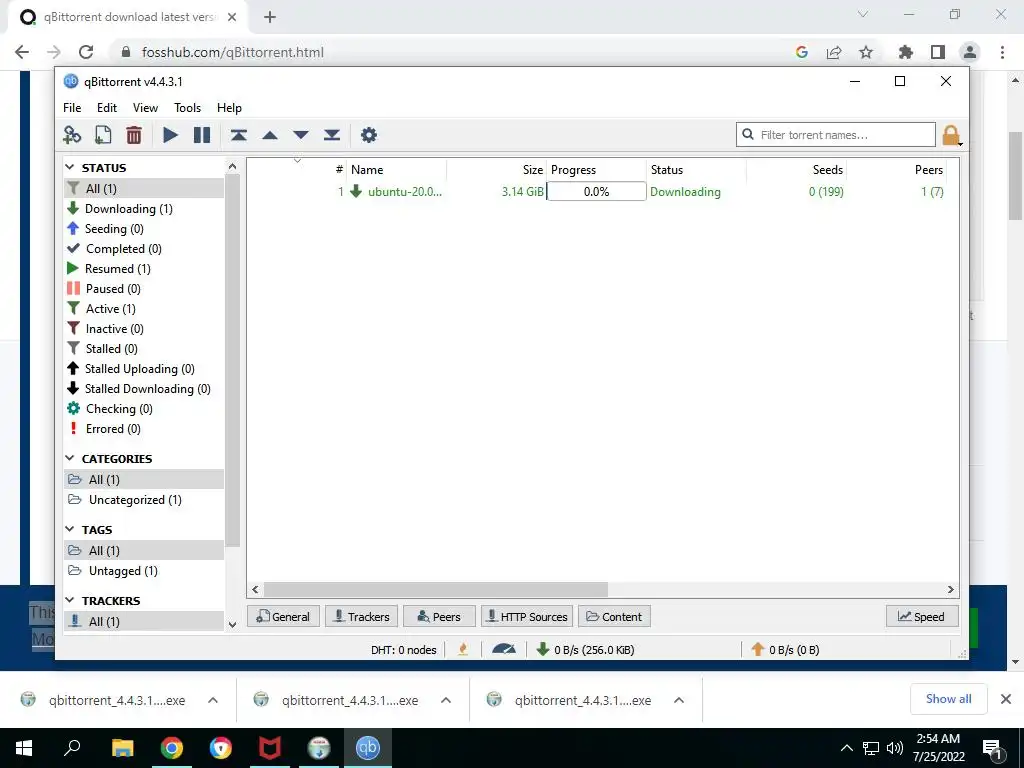Open File Explorer from the taskbar
The image size is (1024, 768).
pos(123,748)
